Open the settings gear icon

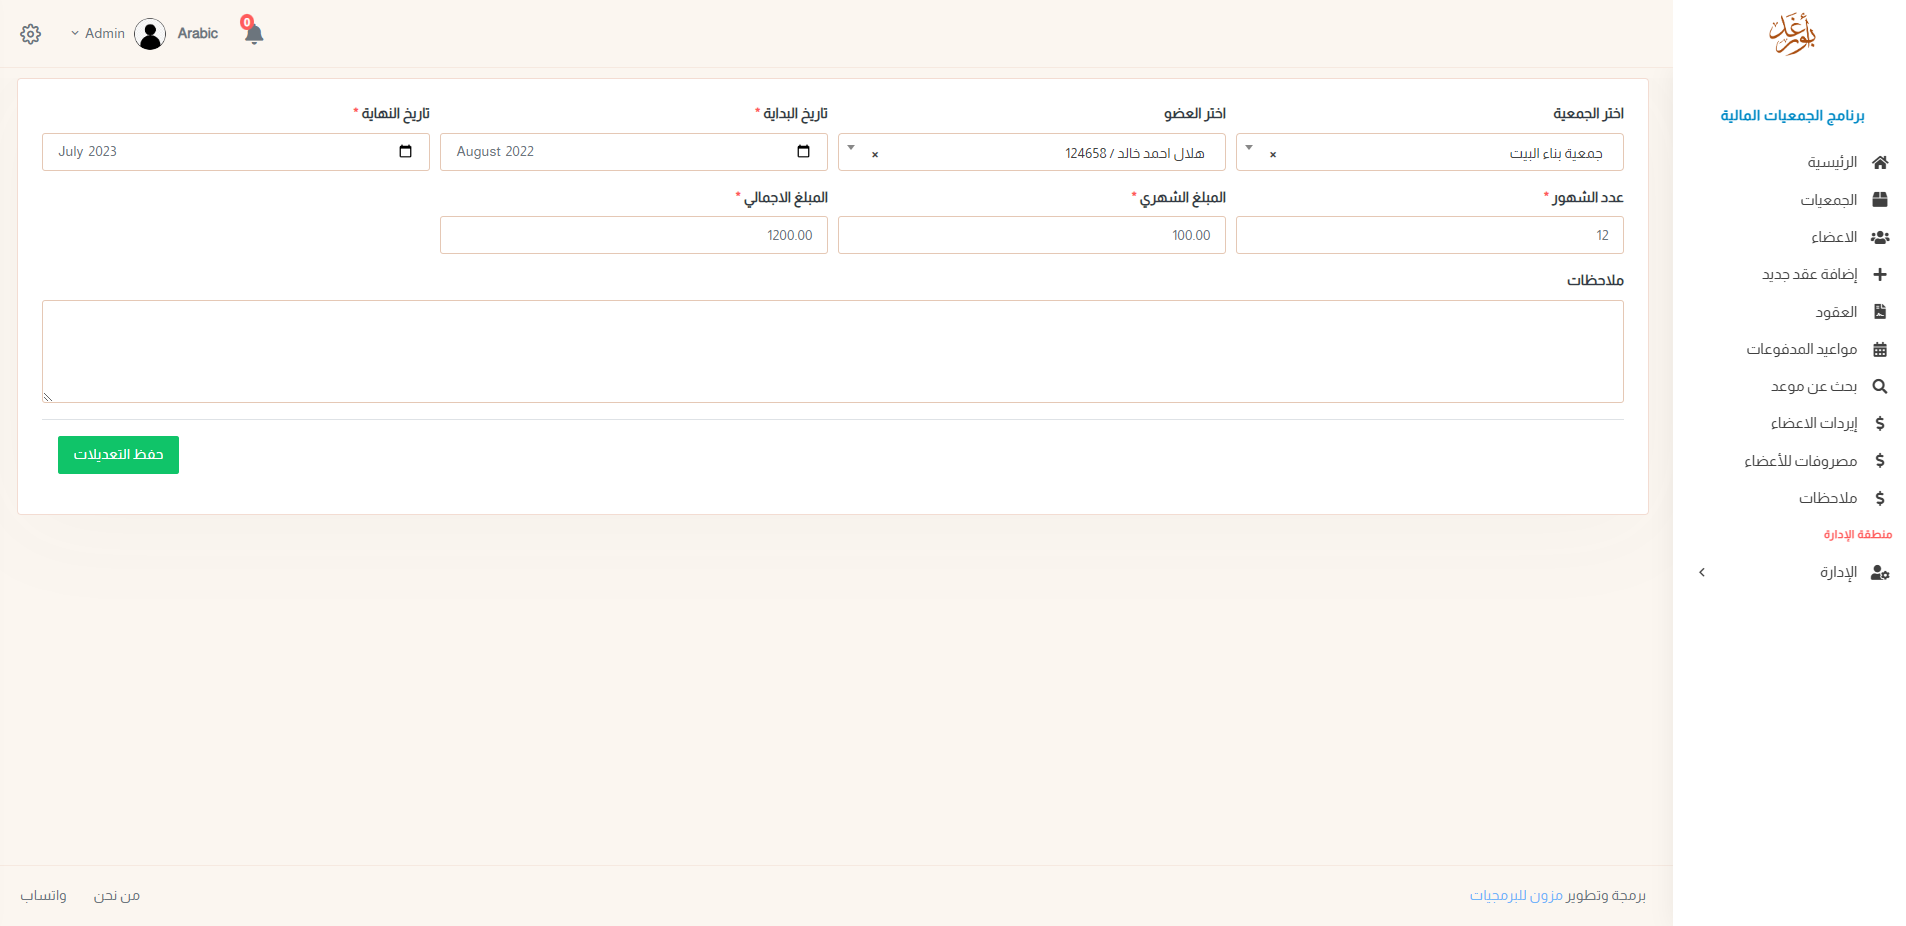[x=31, y=34]
